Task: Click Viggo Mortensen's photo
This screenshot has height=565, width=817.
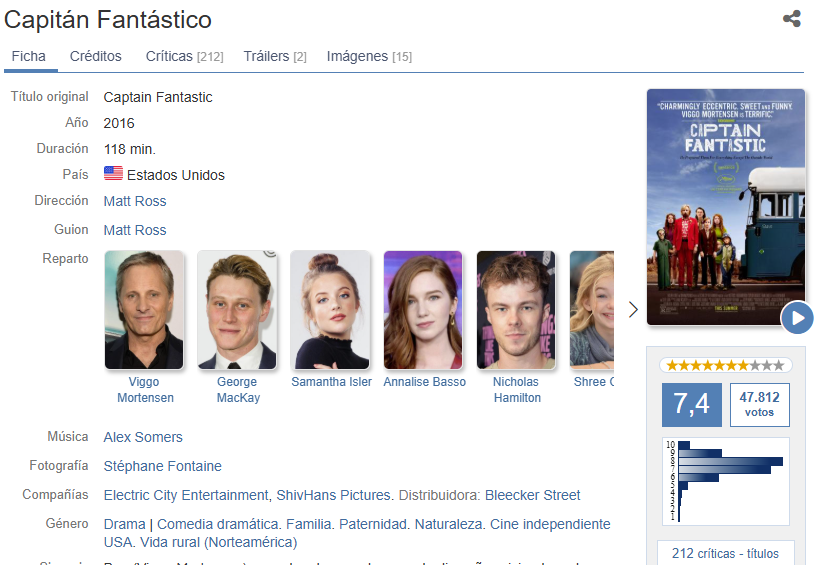Action: click(144, 310)
